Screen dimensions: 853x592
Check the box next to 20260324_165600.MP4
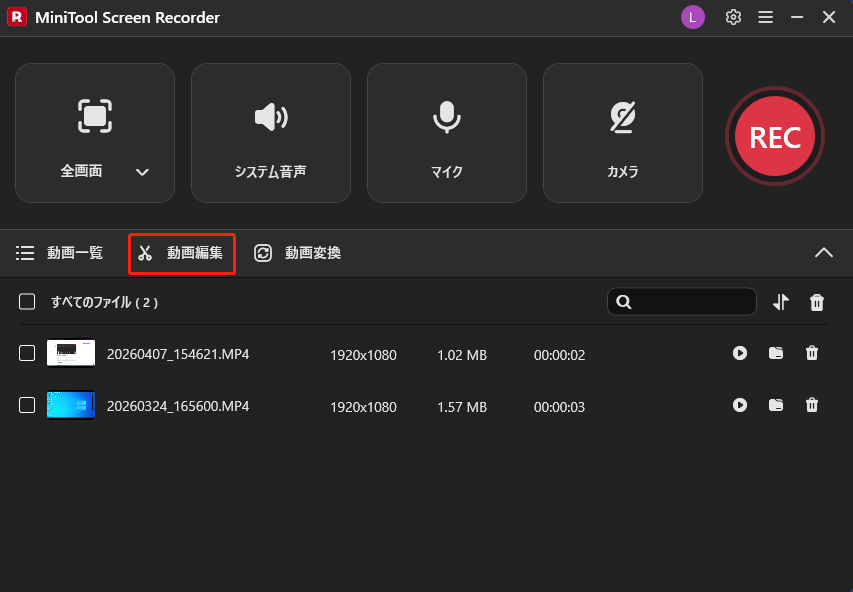click(x=27, y=405)
